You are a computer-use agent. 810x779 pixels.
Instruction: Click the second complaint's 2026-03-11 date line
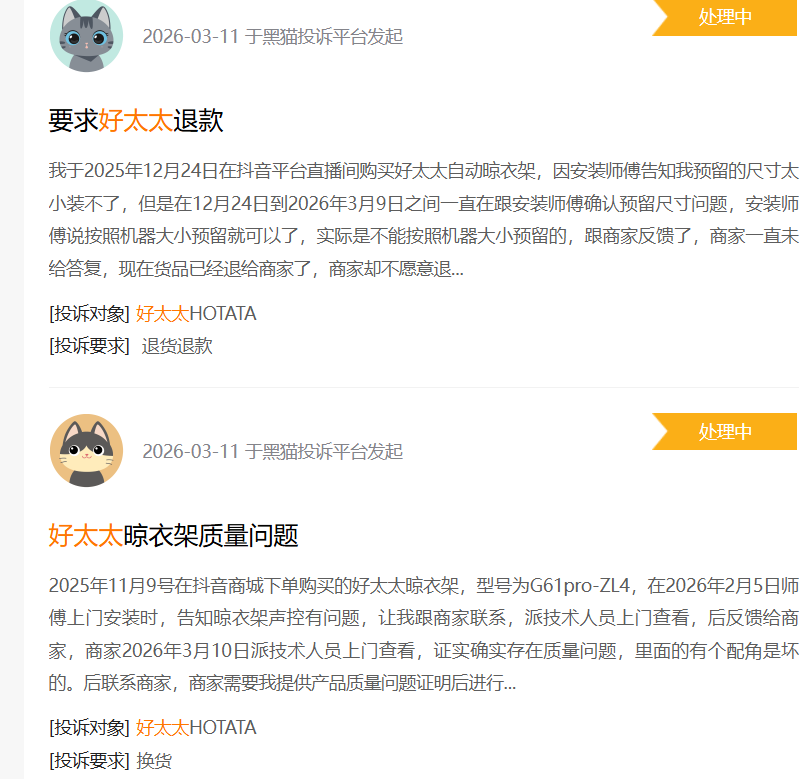272,451
